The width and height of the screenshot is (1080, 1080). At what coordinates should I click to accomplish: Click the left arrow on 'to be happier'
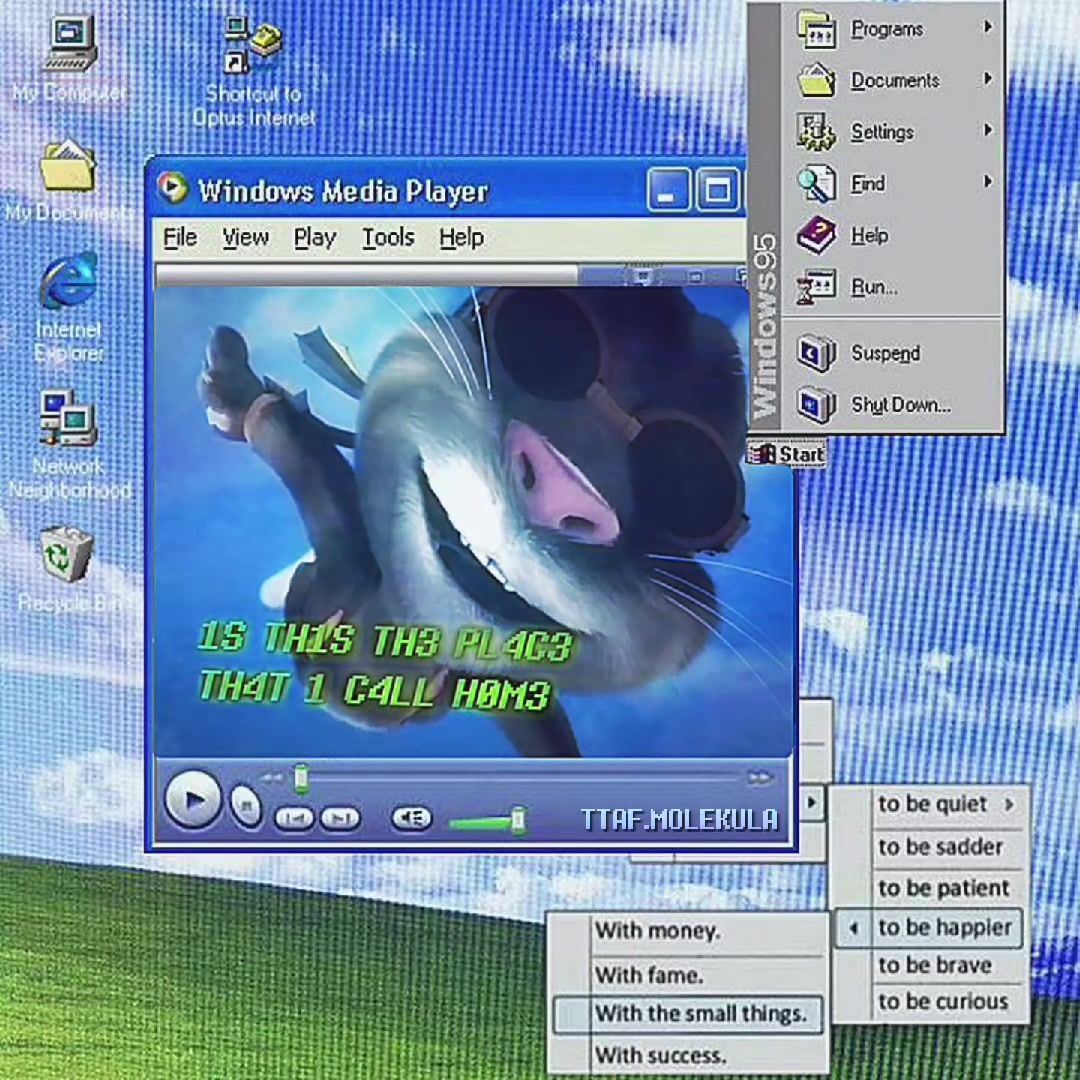[x=854, y=928]
